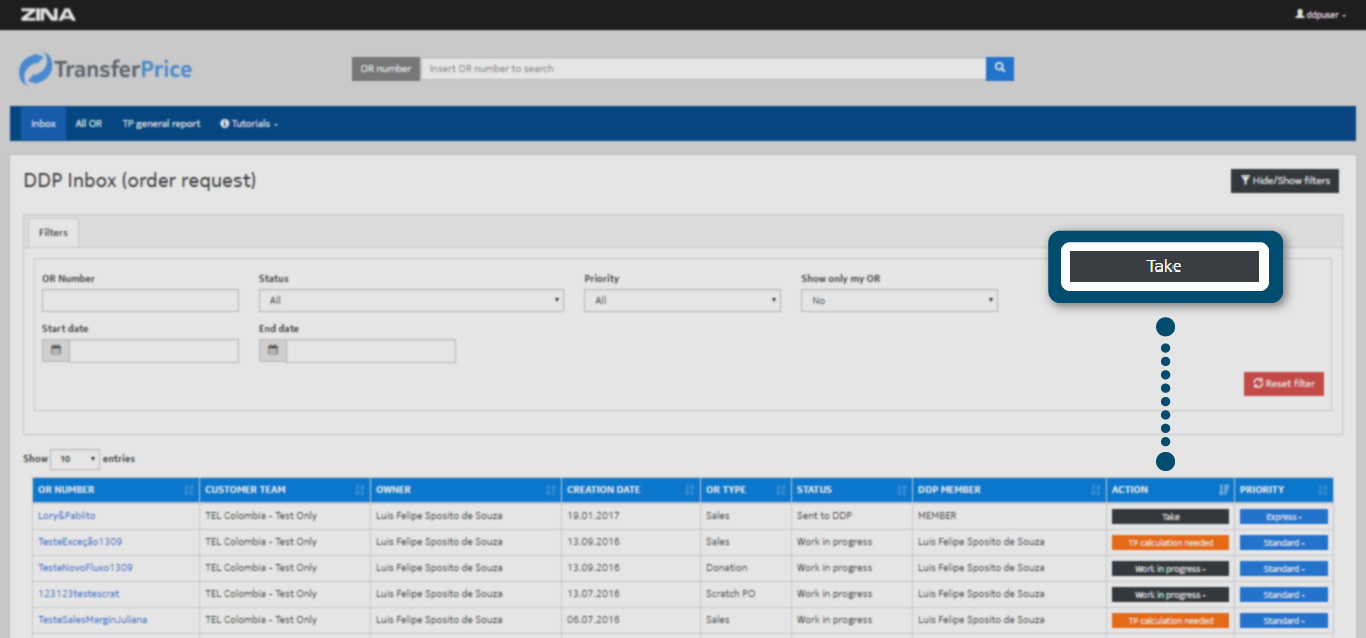Expand the Status filter dropdown
1366x638 pixels.
click(410, 300)
